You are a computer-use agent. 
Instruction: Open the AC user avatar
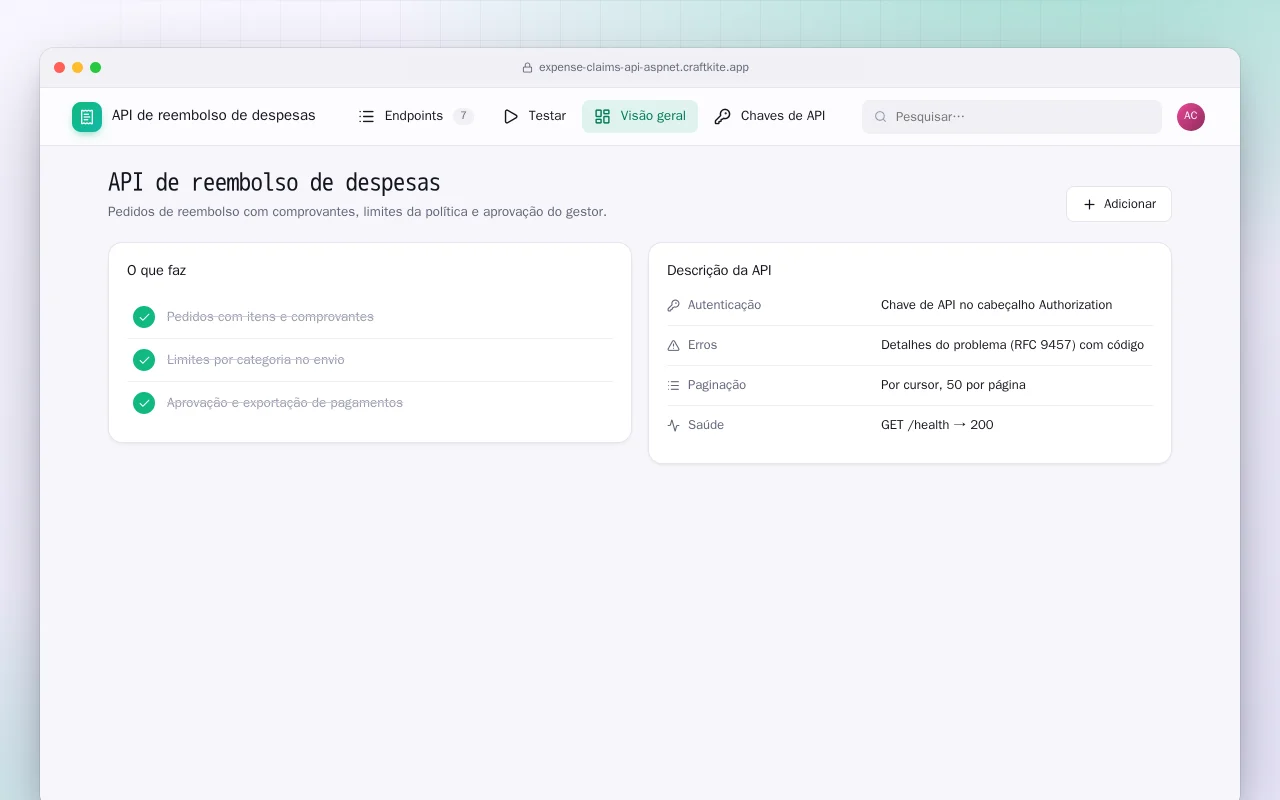click(1191, 117)
